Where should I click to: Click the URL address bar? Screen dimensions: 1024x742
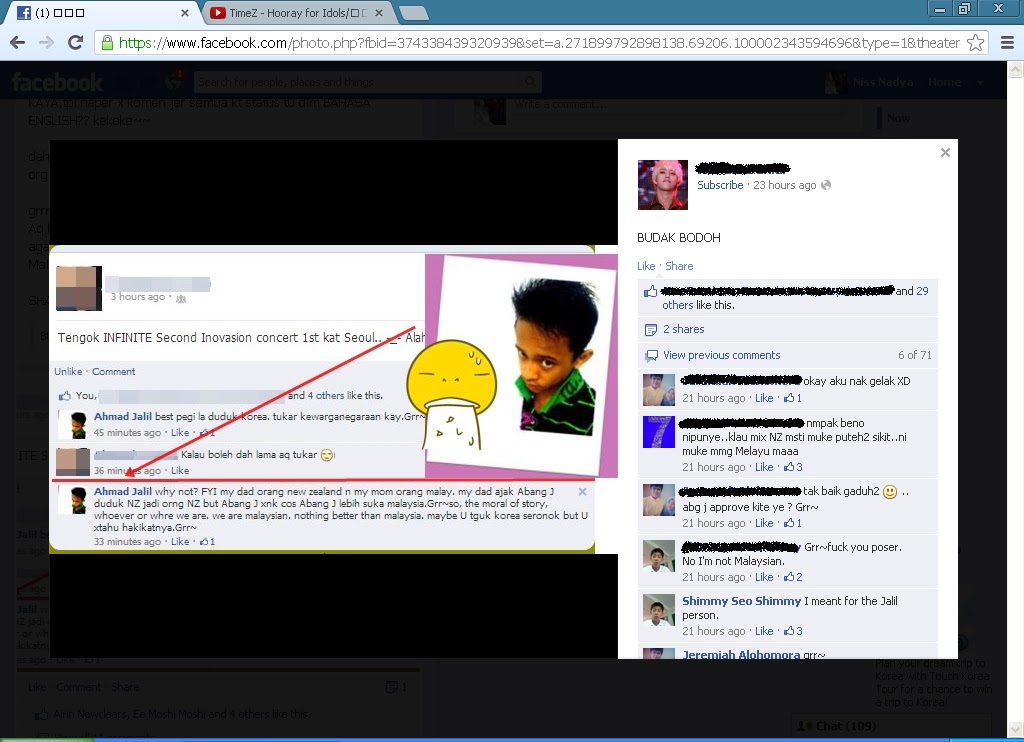(539, 43)
